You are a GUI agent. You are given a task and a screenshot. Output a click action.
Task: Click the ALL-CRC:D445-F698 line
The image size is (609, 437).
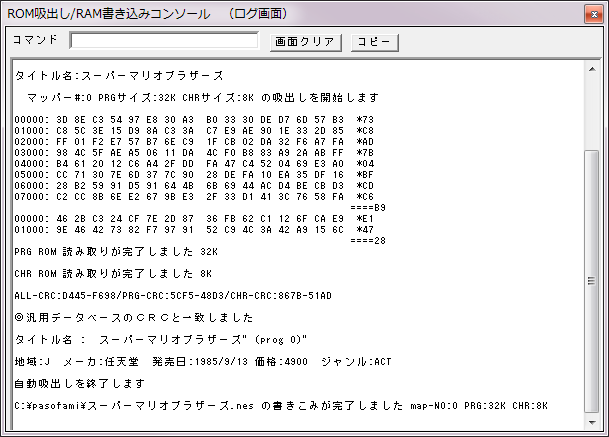coord(173,296)
